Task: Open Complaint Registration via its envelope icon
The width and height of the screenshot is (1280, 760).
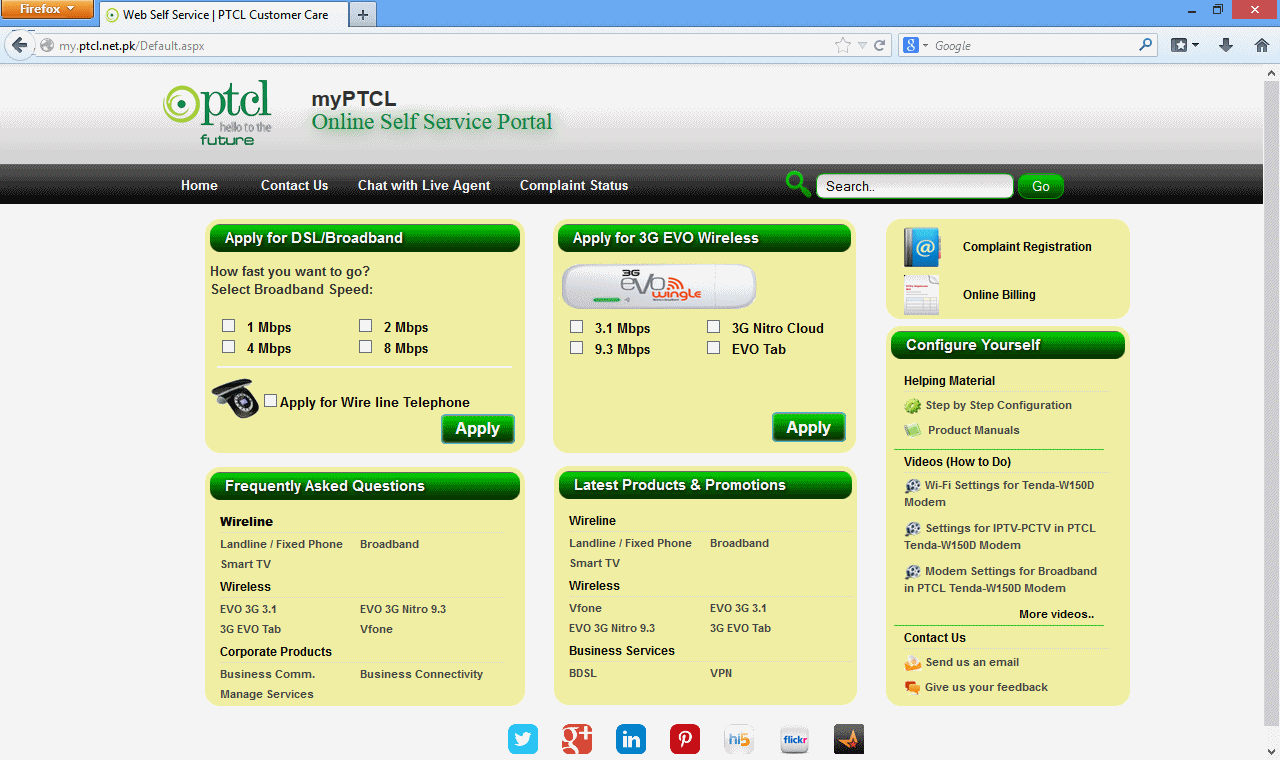Action: tap(921, 247)
